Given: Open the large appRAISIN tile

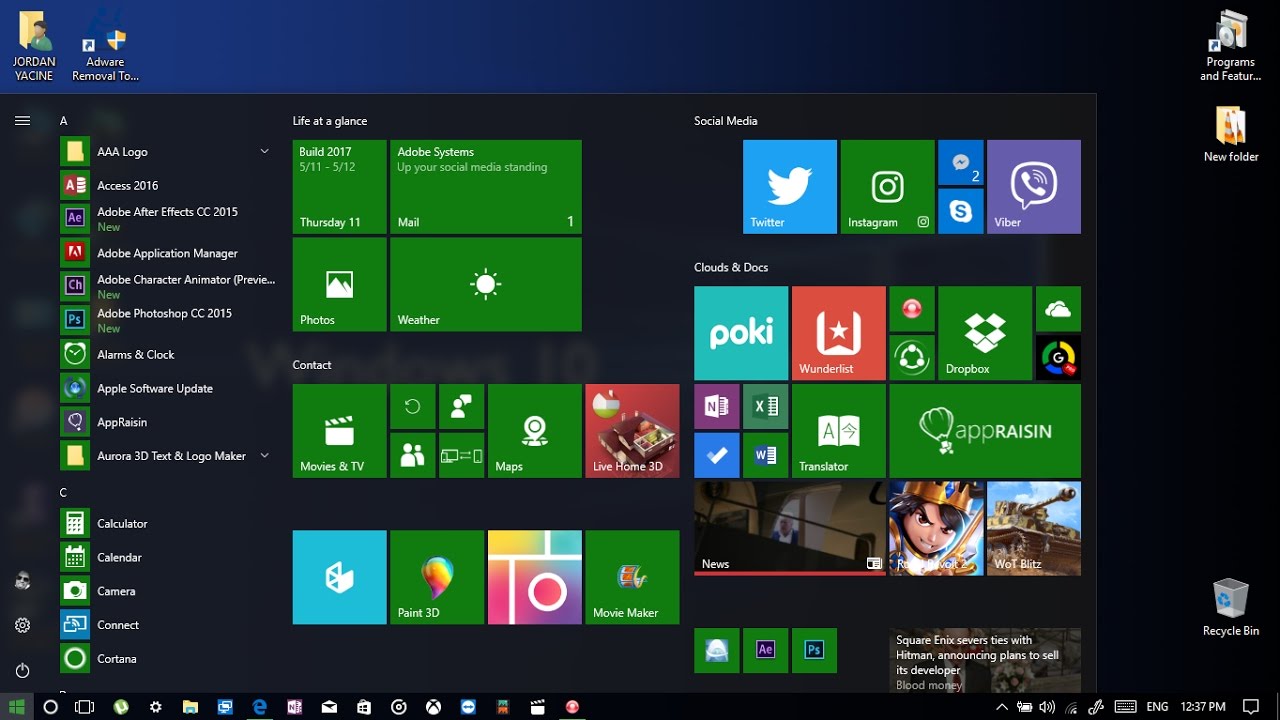Looking at the screenshot, I should point(985,431).
